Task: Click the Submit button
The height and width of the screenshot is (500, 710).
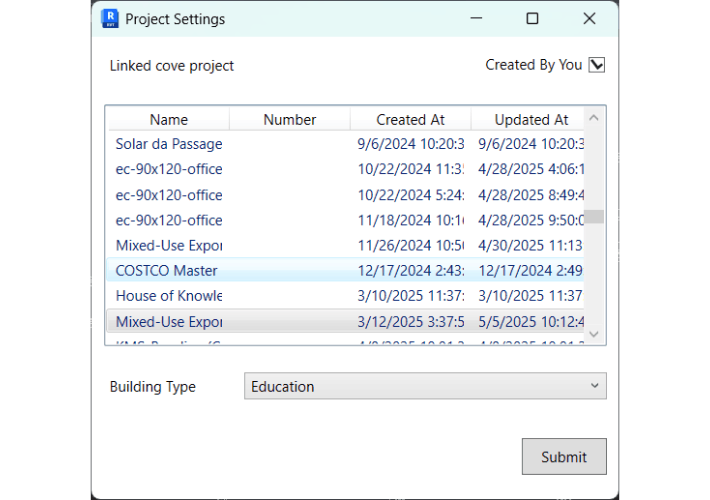Action: point(564,457)
